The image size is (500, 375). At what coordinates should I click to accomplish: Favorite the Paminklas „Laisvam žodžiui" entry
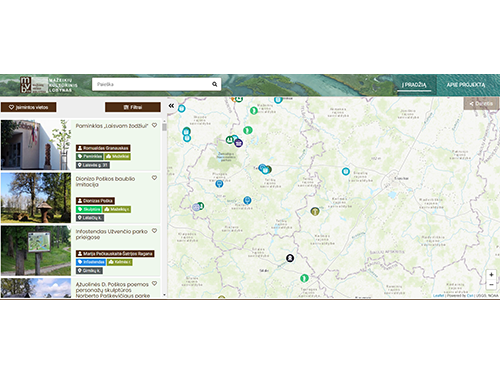click(x=154, y=125)
